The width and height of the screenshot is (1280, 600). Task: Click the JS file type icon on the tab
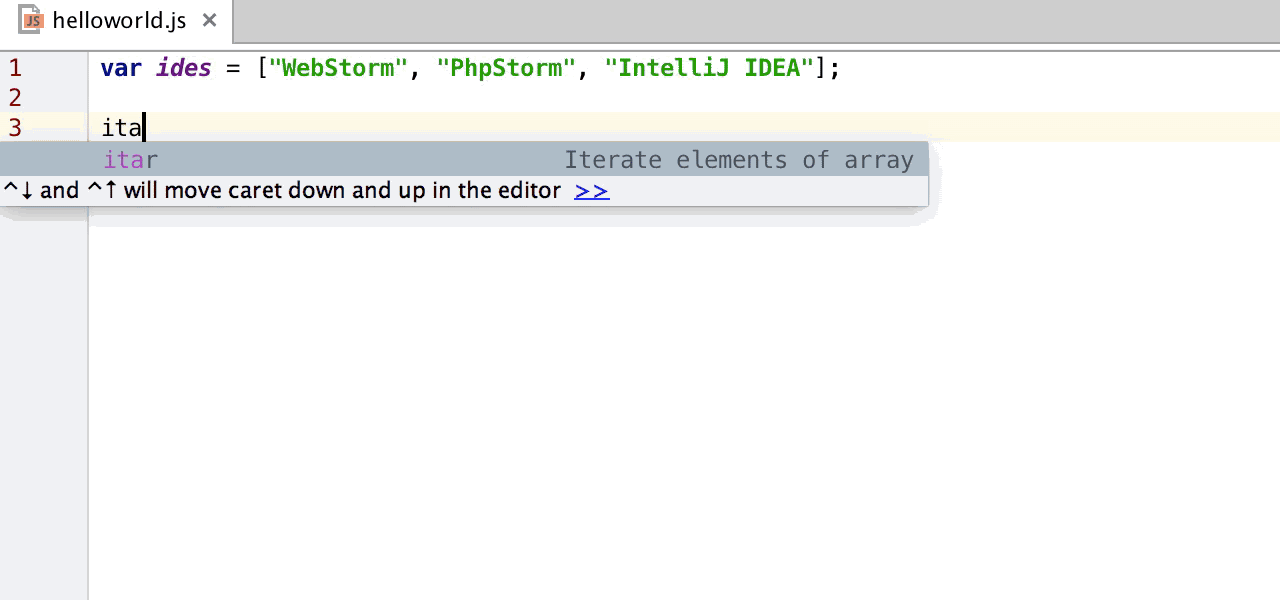(x=30, y=20)
